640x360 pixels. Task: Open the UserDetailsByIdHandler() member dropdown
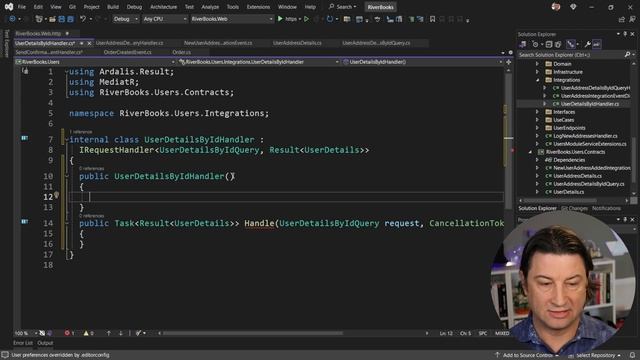point(423,62)
